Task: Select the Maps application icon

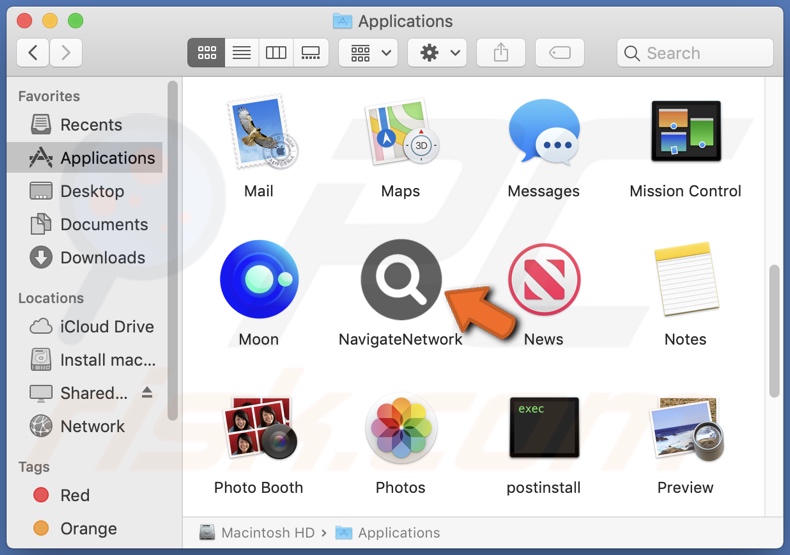Action: 401,132
